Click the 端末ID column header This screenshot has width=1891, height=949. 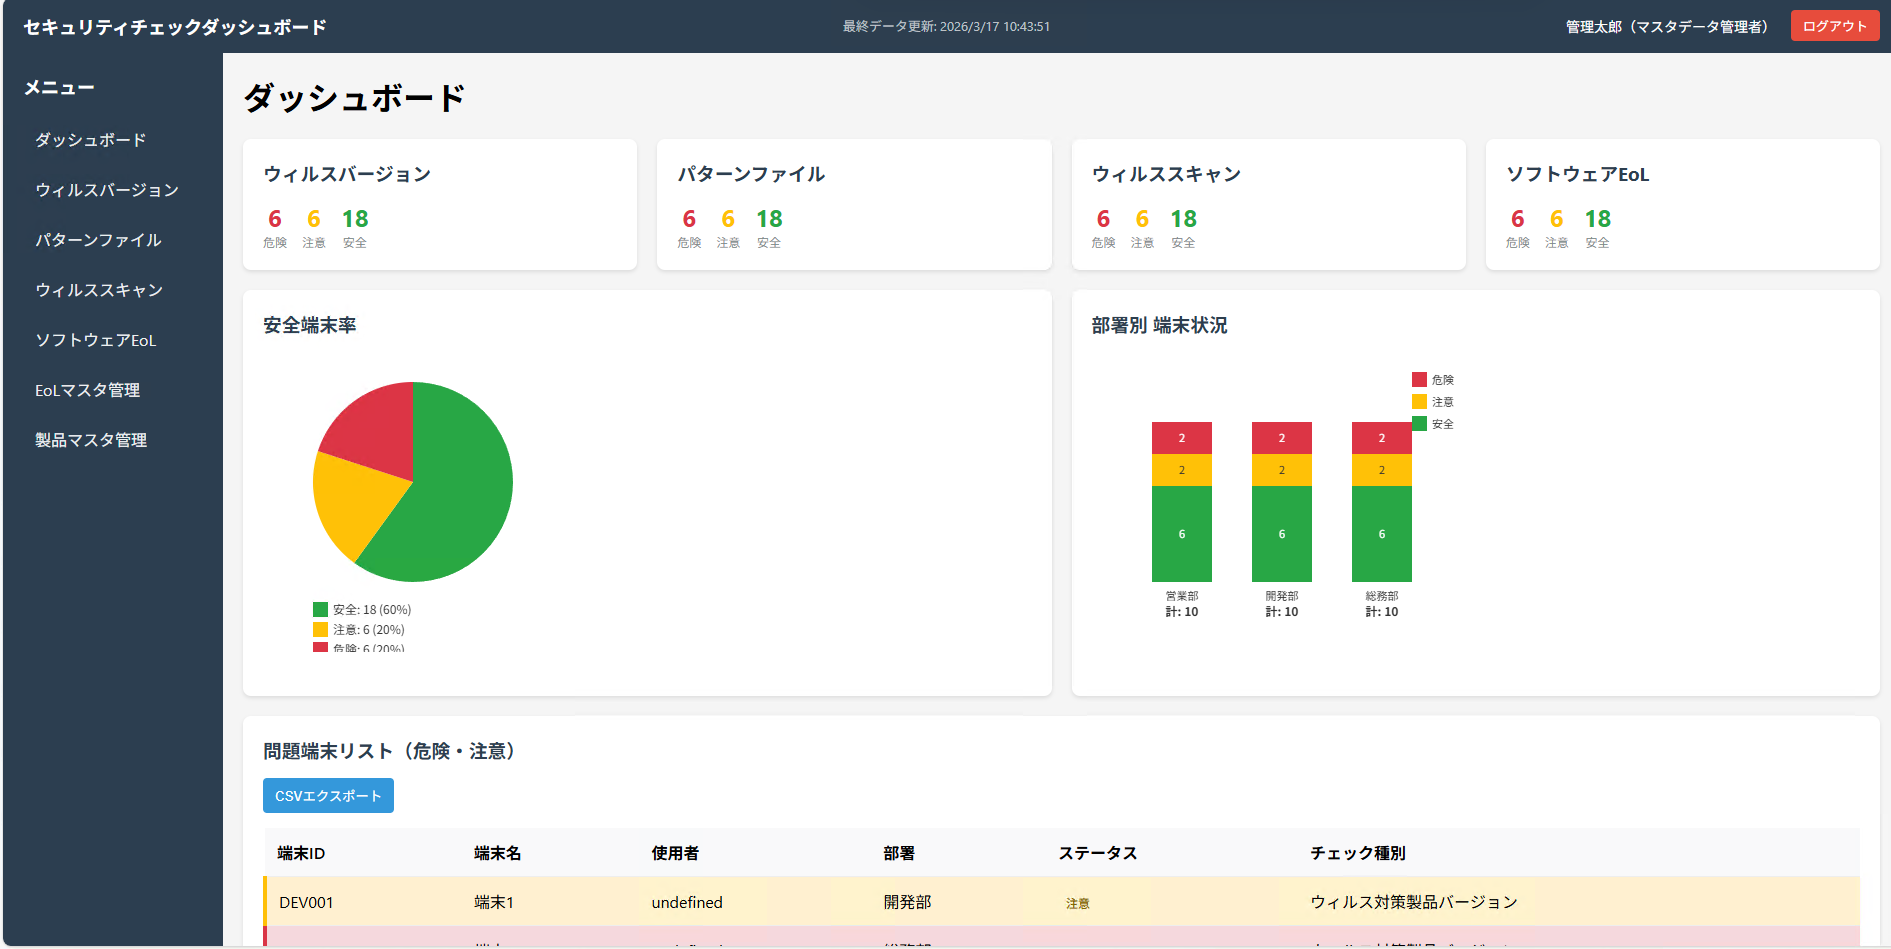[301, 853]
